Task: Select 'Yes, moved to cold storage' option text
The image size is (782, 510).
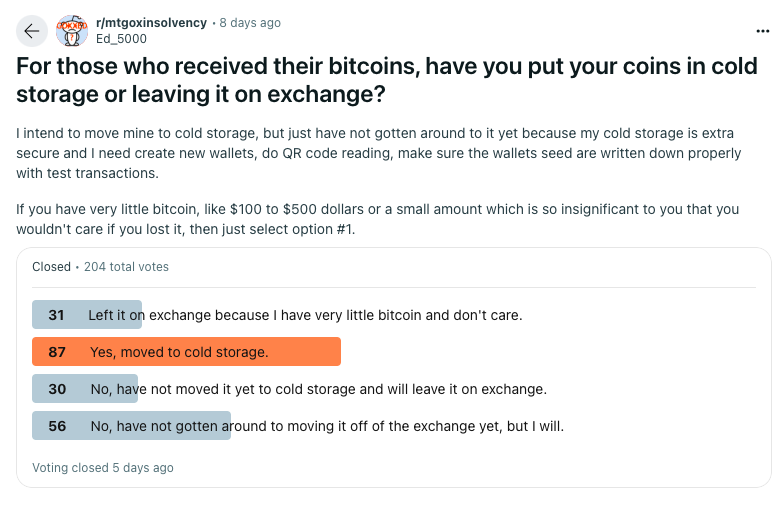Action: tap(179, 352)
